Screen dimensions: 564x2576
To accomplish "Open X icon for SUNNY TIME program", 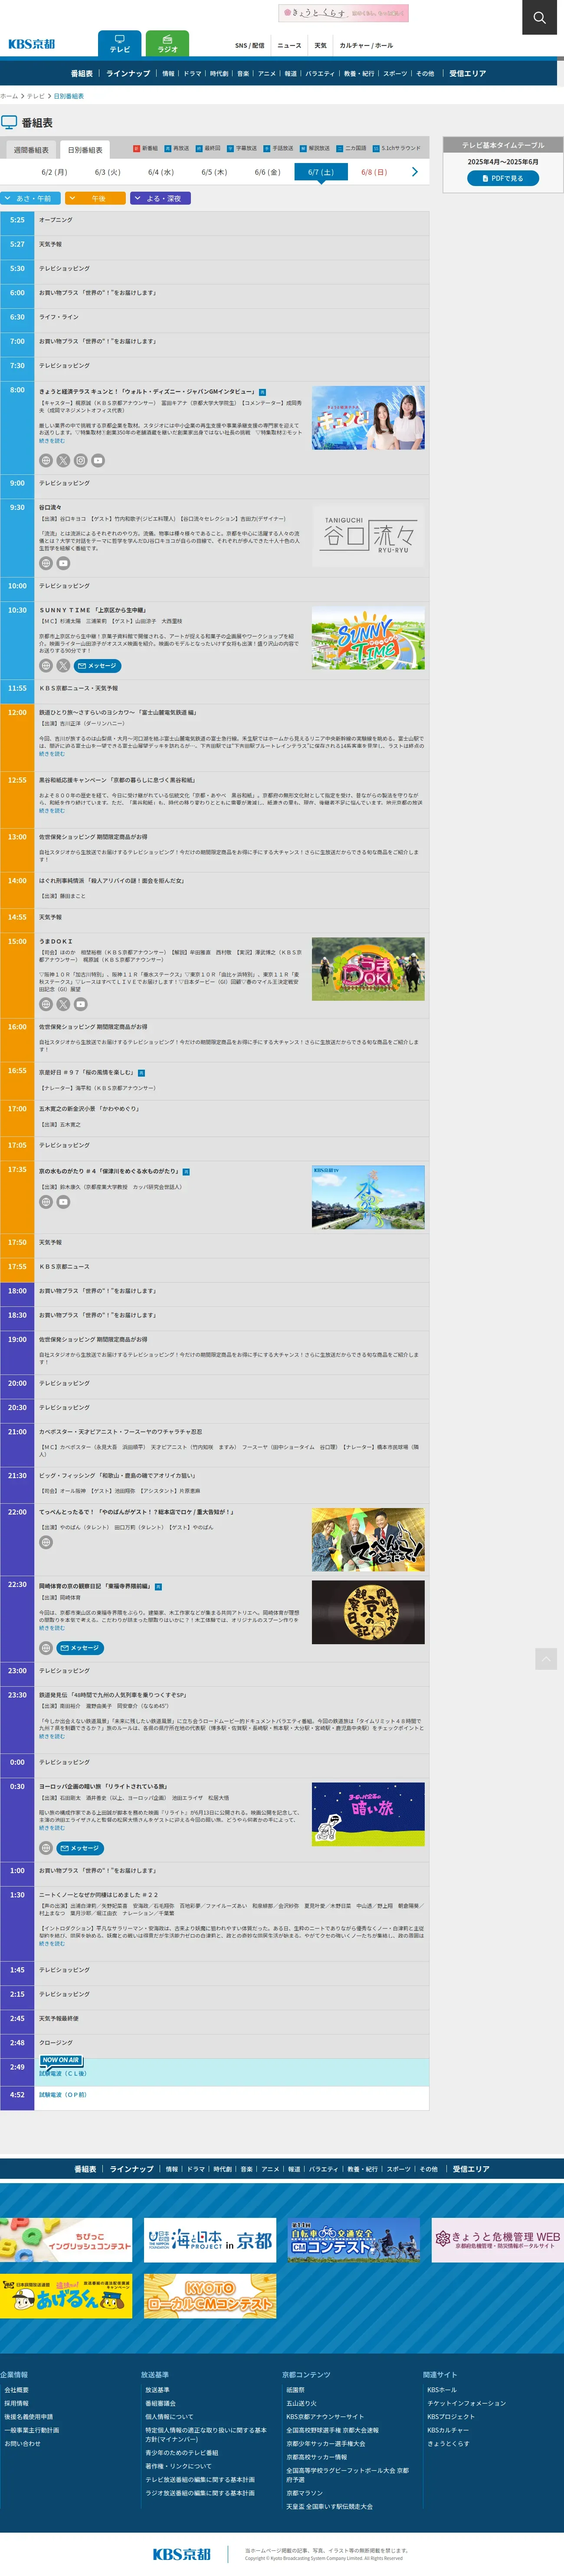I will coord(63,666).
